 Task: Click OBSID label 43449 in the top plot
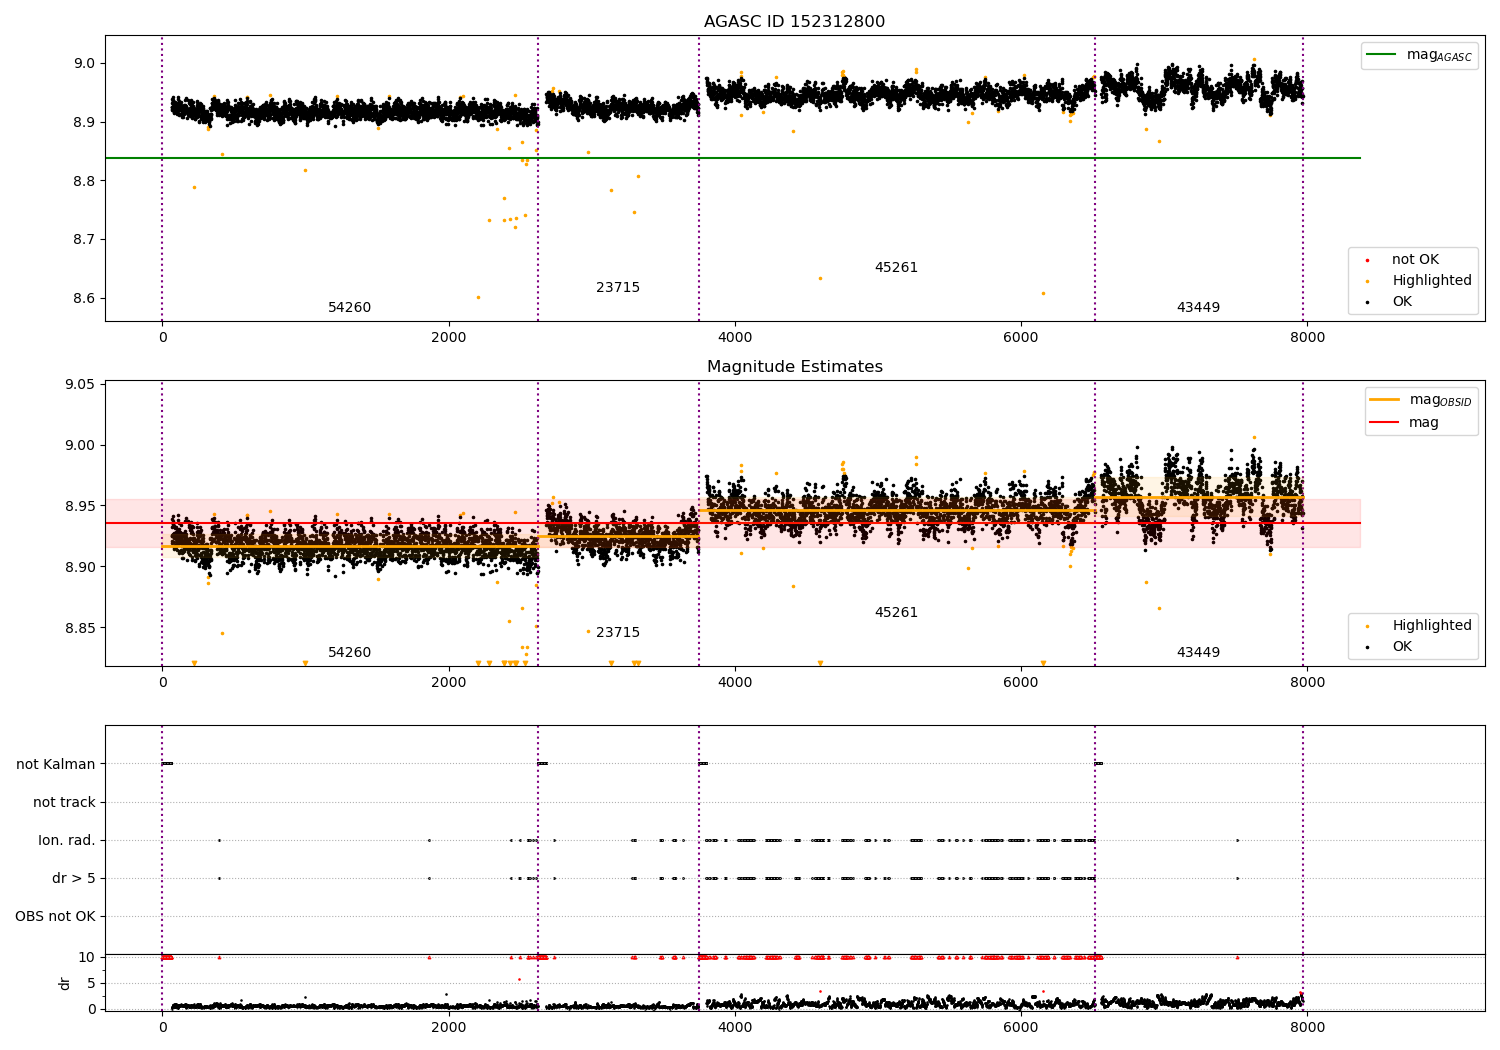click(1198, 308)
